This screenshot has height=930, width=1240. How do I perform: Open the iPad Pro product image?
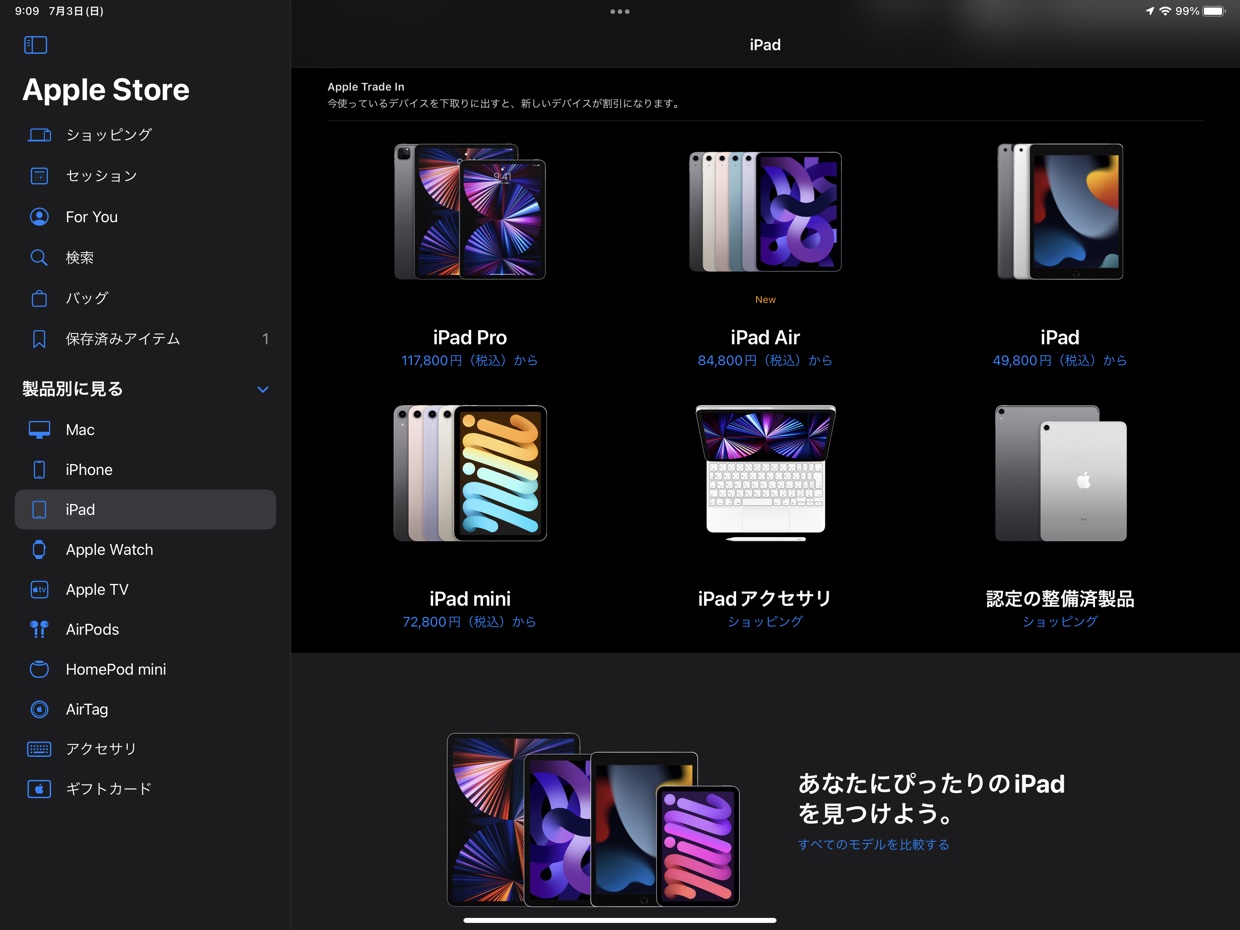(x=470, y=212)
